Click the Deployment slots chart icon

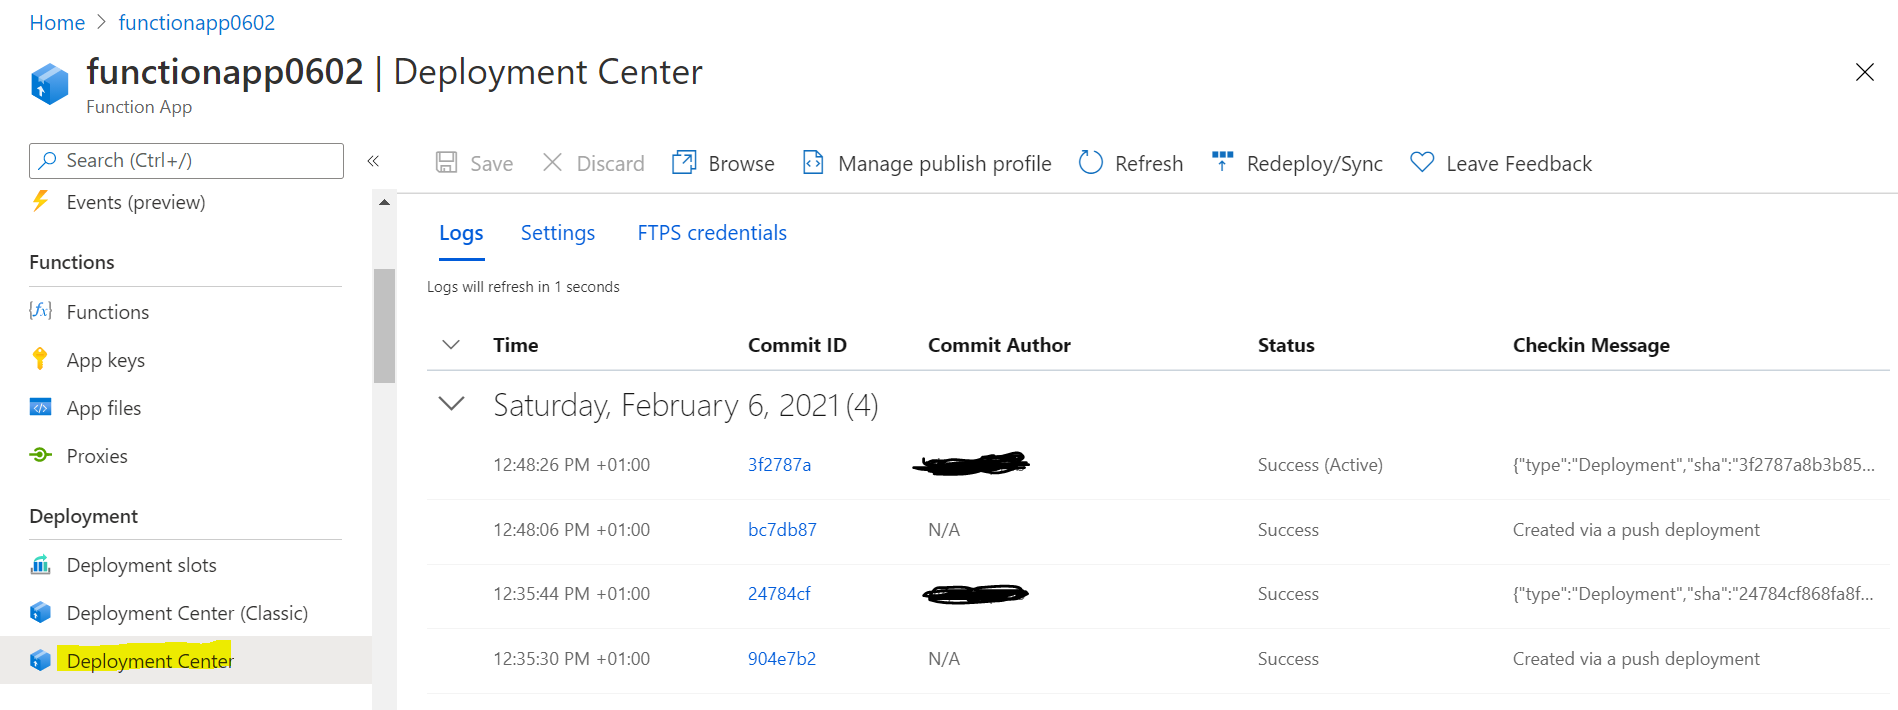40,565
